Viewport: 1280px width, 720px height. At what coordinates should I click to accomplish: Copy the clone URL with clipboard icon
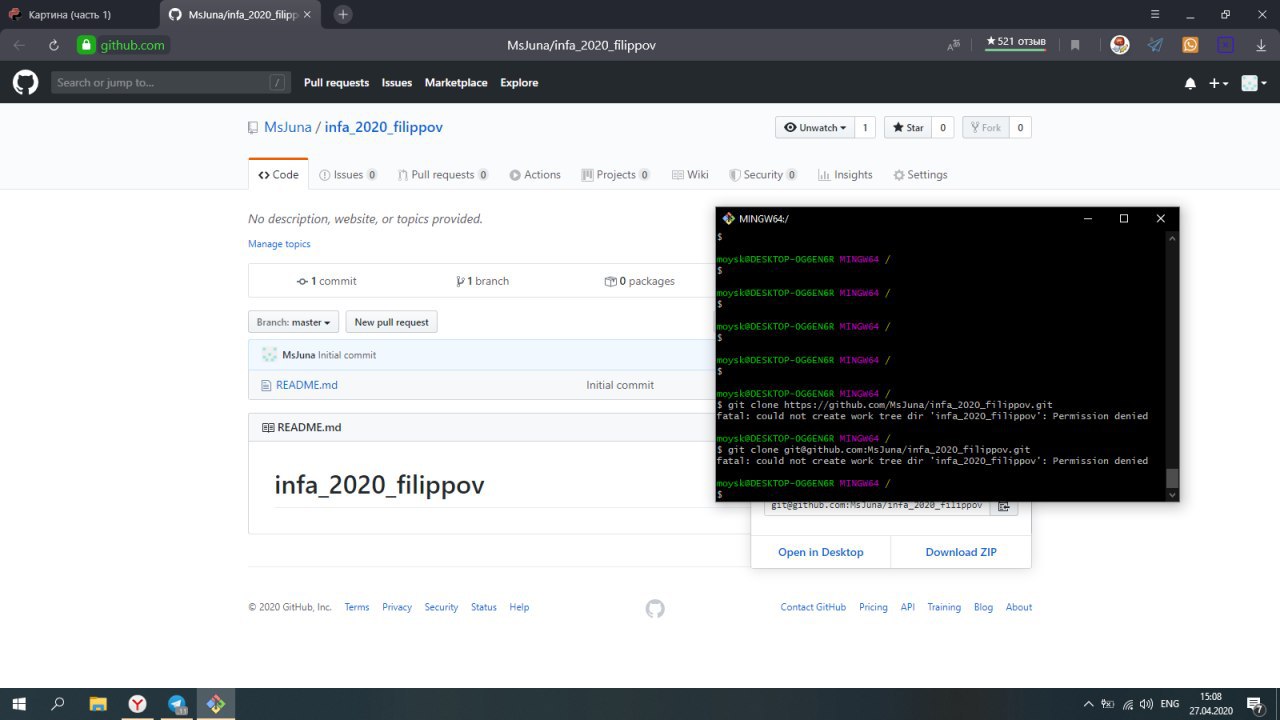[1004, 506]
